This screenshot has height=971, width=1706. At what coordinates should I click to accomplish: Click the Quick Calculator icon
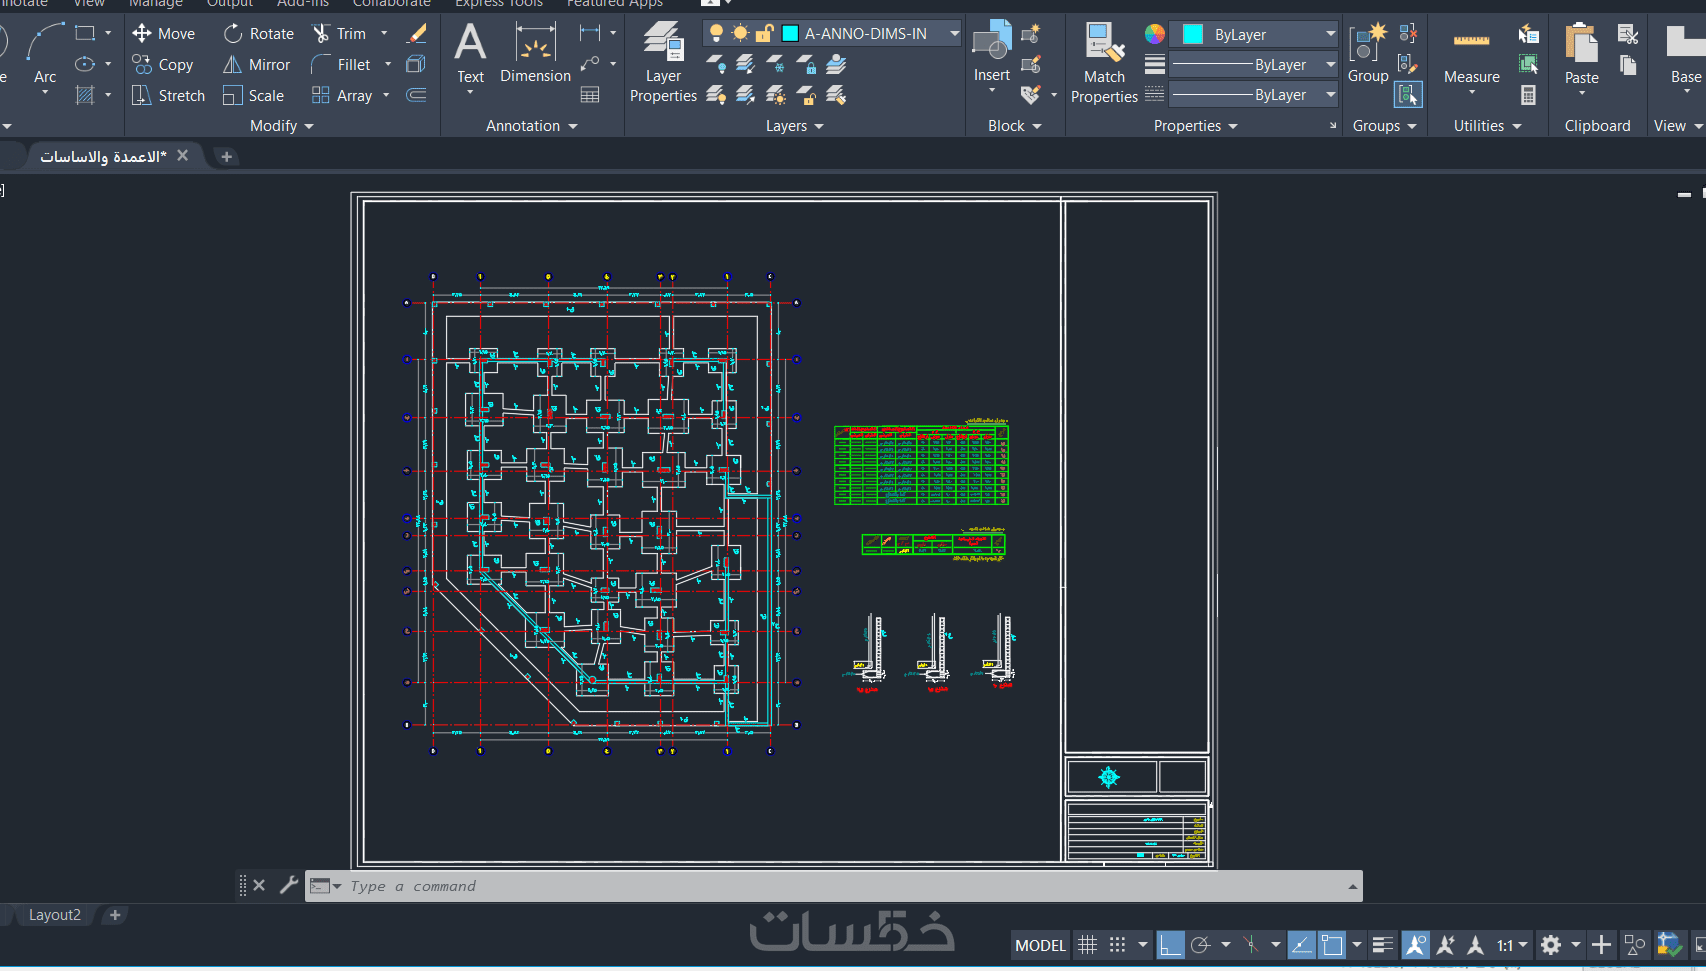click(x=1528, y=96)
